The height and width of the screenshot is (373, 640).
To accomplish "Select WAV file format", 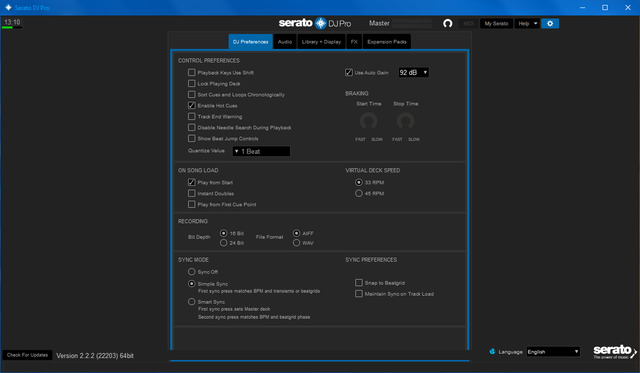I will point(296,242).
